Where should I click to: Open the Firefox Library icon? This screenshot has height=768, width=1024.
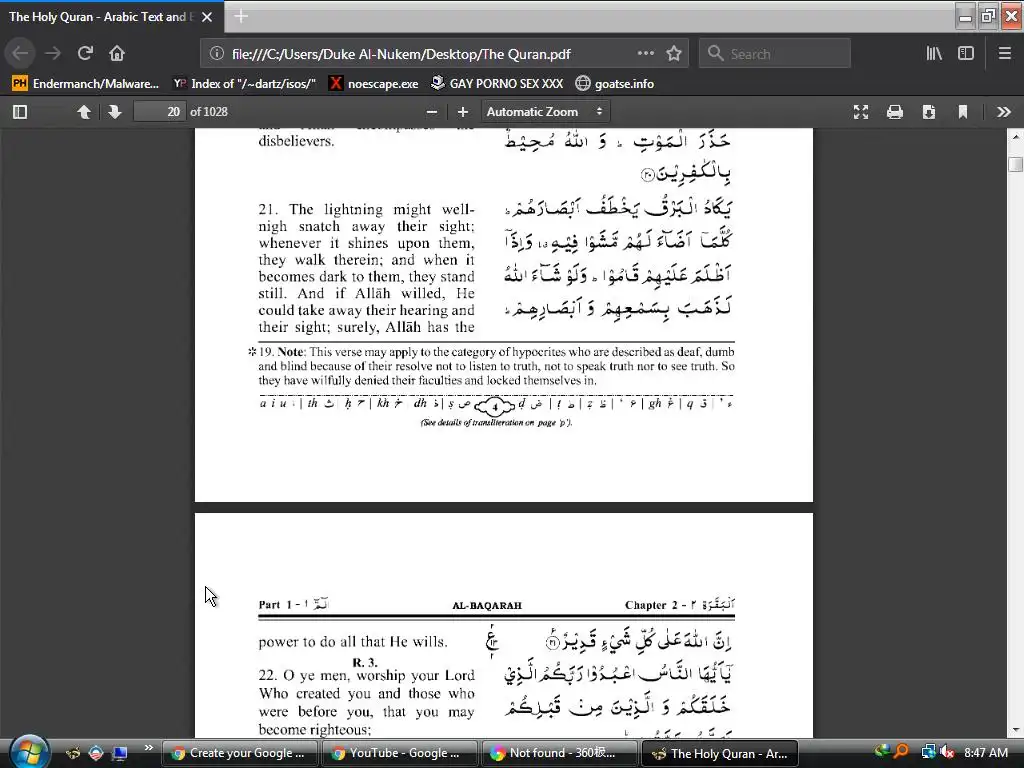(934, 54)
